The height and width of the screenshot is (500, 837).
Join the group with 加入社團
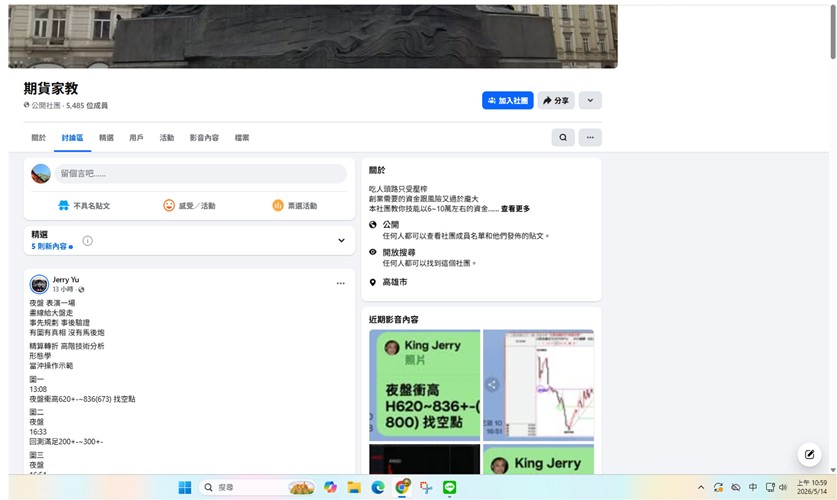coord(508,100)
